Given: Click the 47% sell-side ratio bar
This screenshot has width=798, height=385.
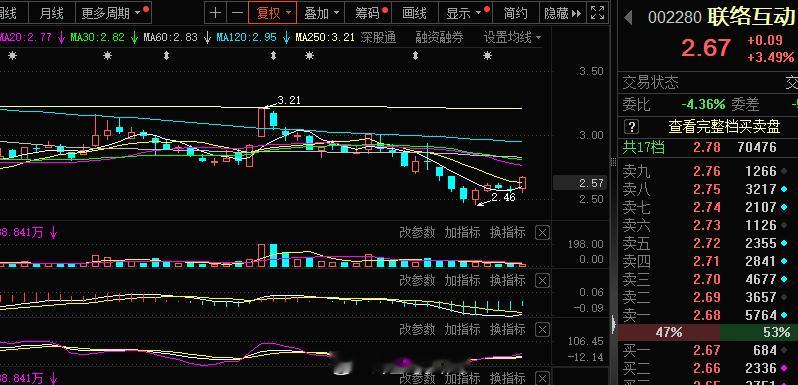Looking at the screenshot, I should click(x=669, y=333).
